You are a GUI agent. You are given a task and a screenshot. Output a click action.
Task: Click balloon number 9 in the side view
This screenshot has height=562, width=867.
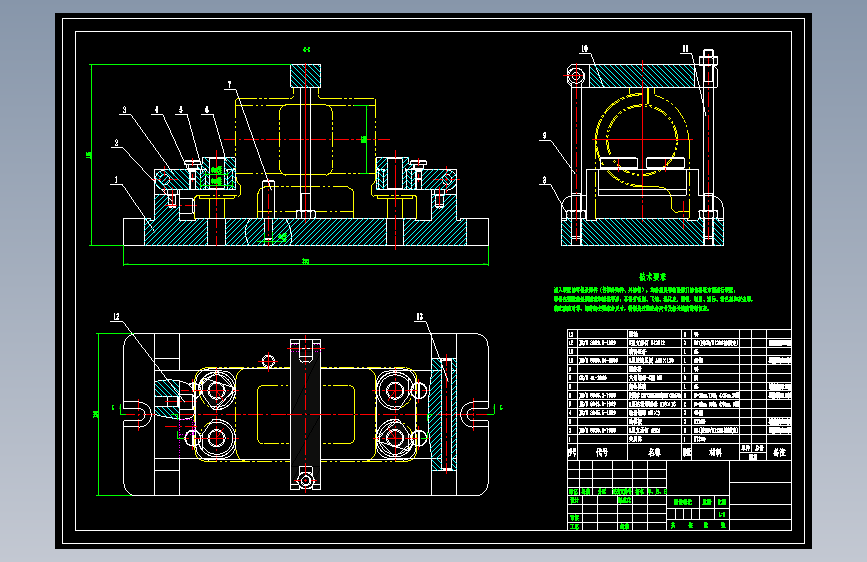[x=545, y=136]
